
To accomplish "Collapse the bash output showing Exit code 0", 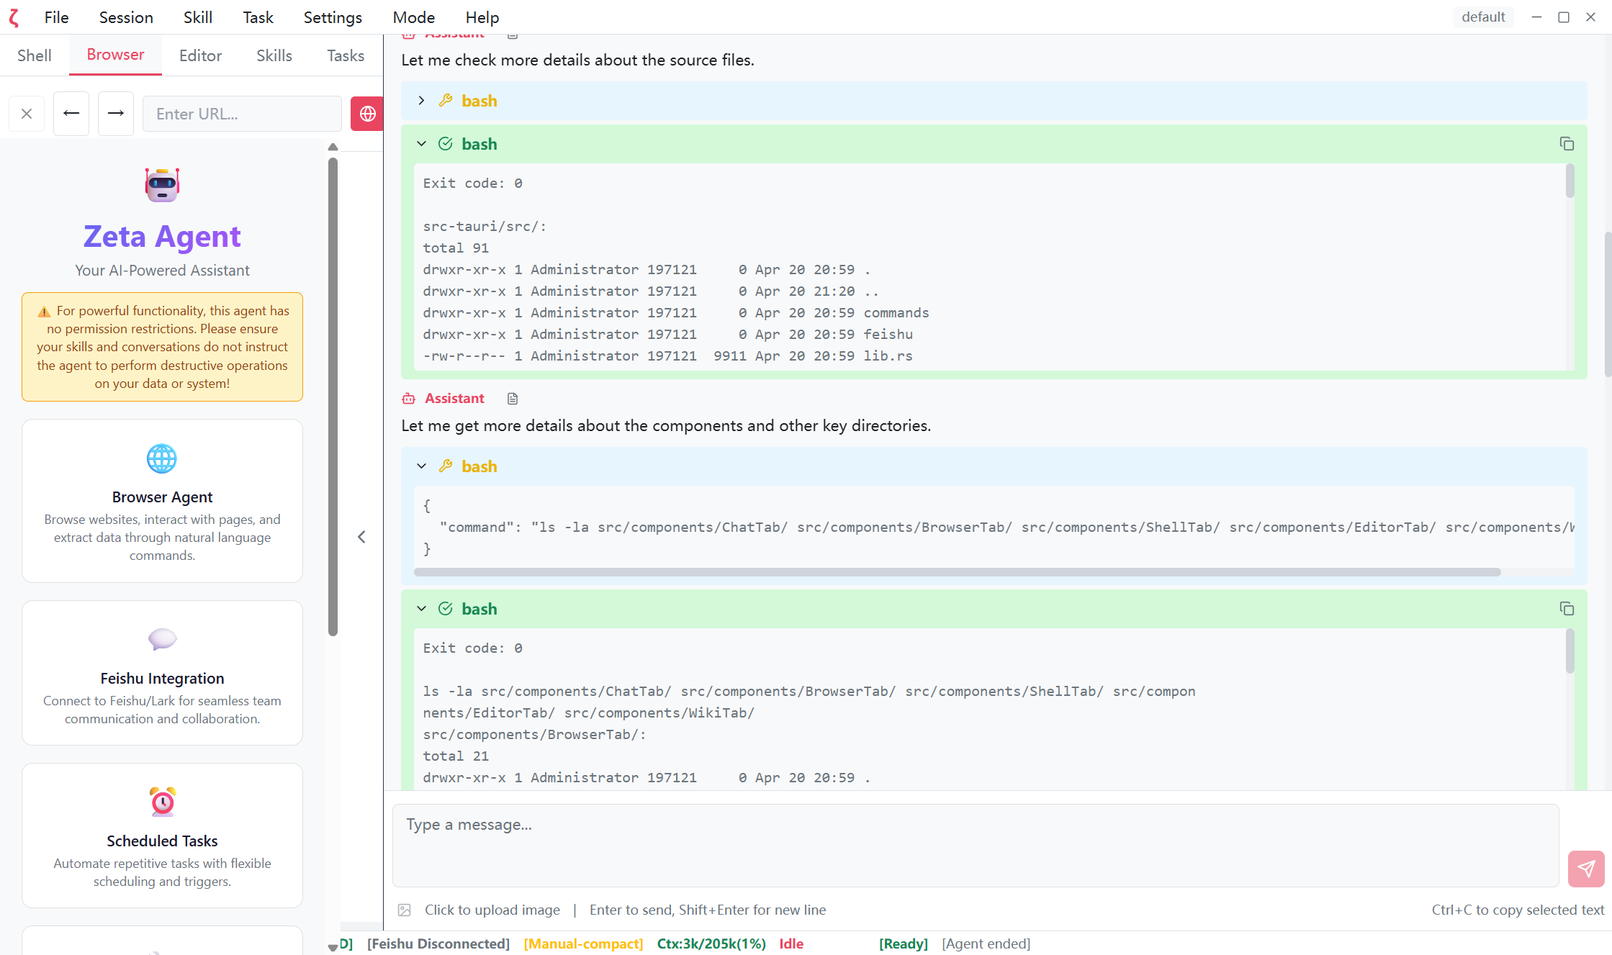I will point(420,143).
